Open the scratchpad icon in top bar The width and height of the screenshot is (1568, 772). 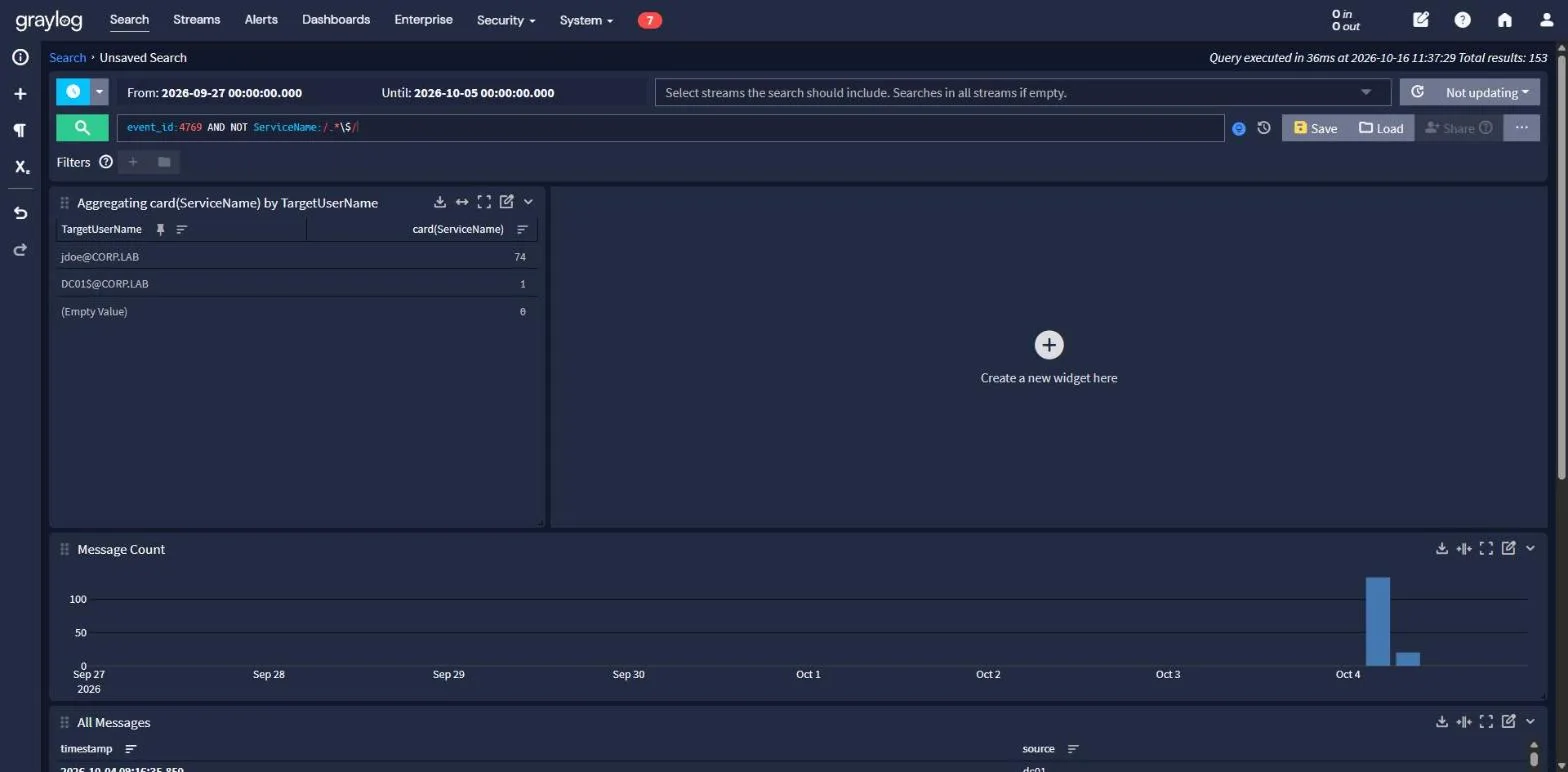[1420, 20]
